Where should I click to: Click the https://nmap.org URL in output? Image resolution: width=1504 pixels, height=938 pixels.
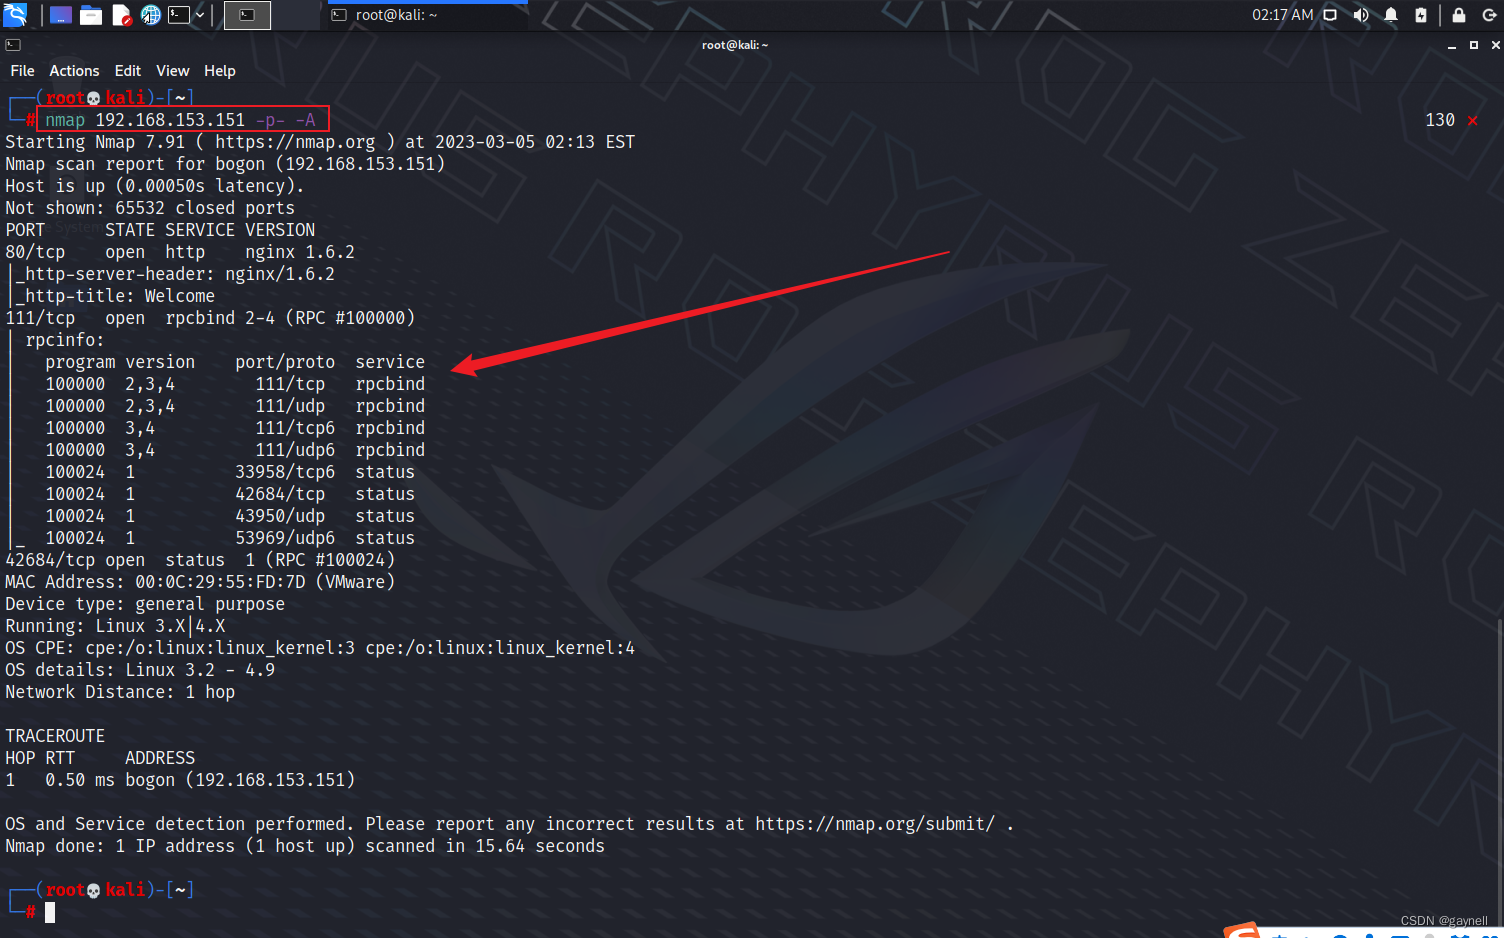(x=295, y=142)
